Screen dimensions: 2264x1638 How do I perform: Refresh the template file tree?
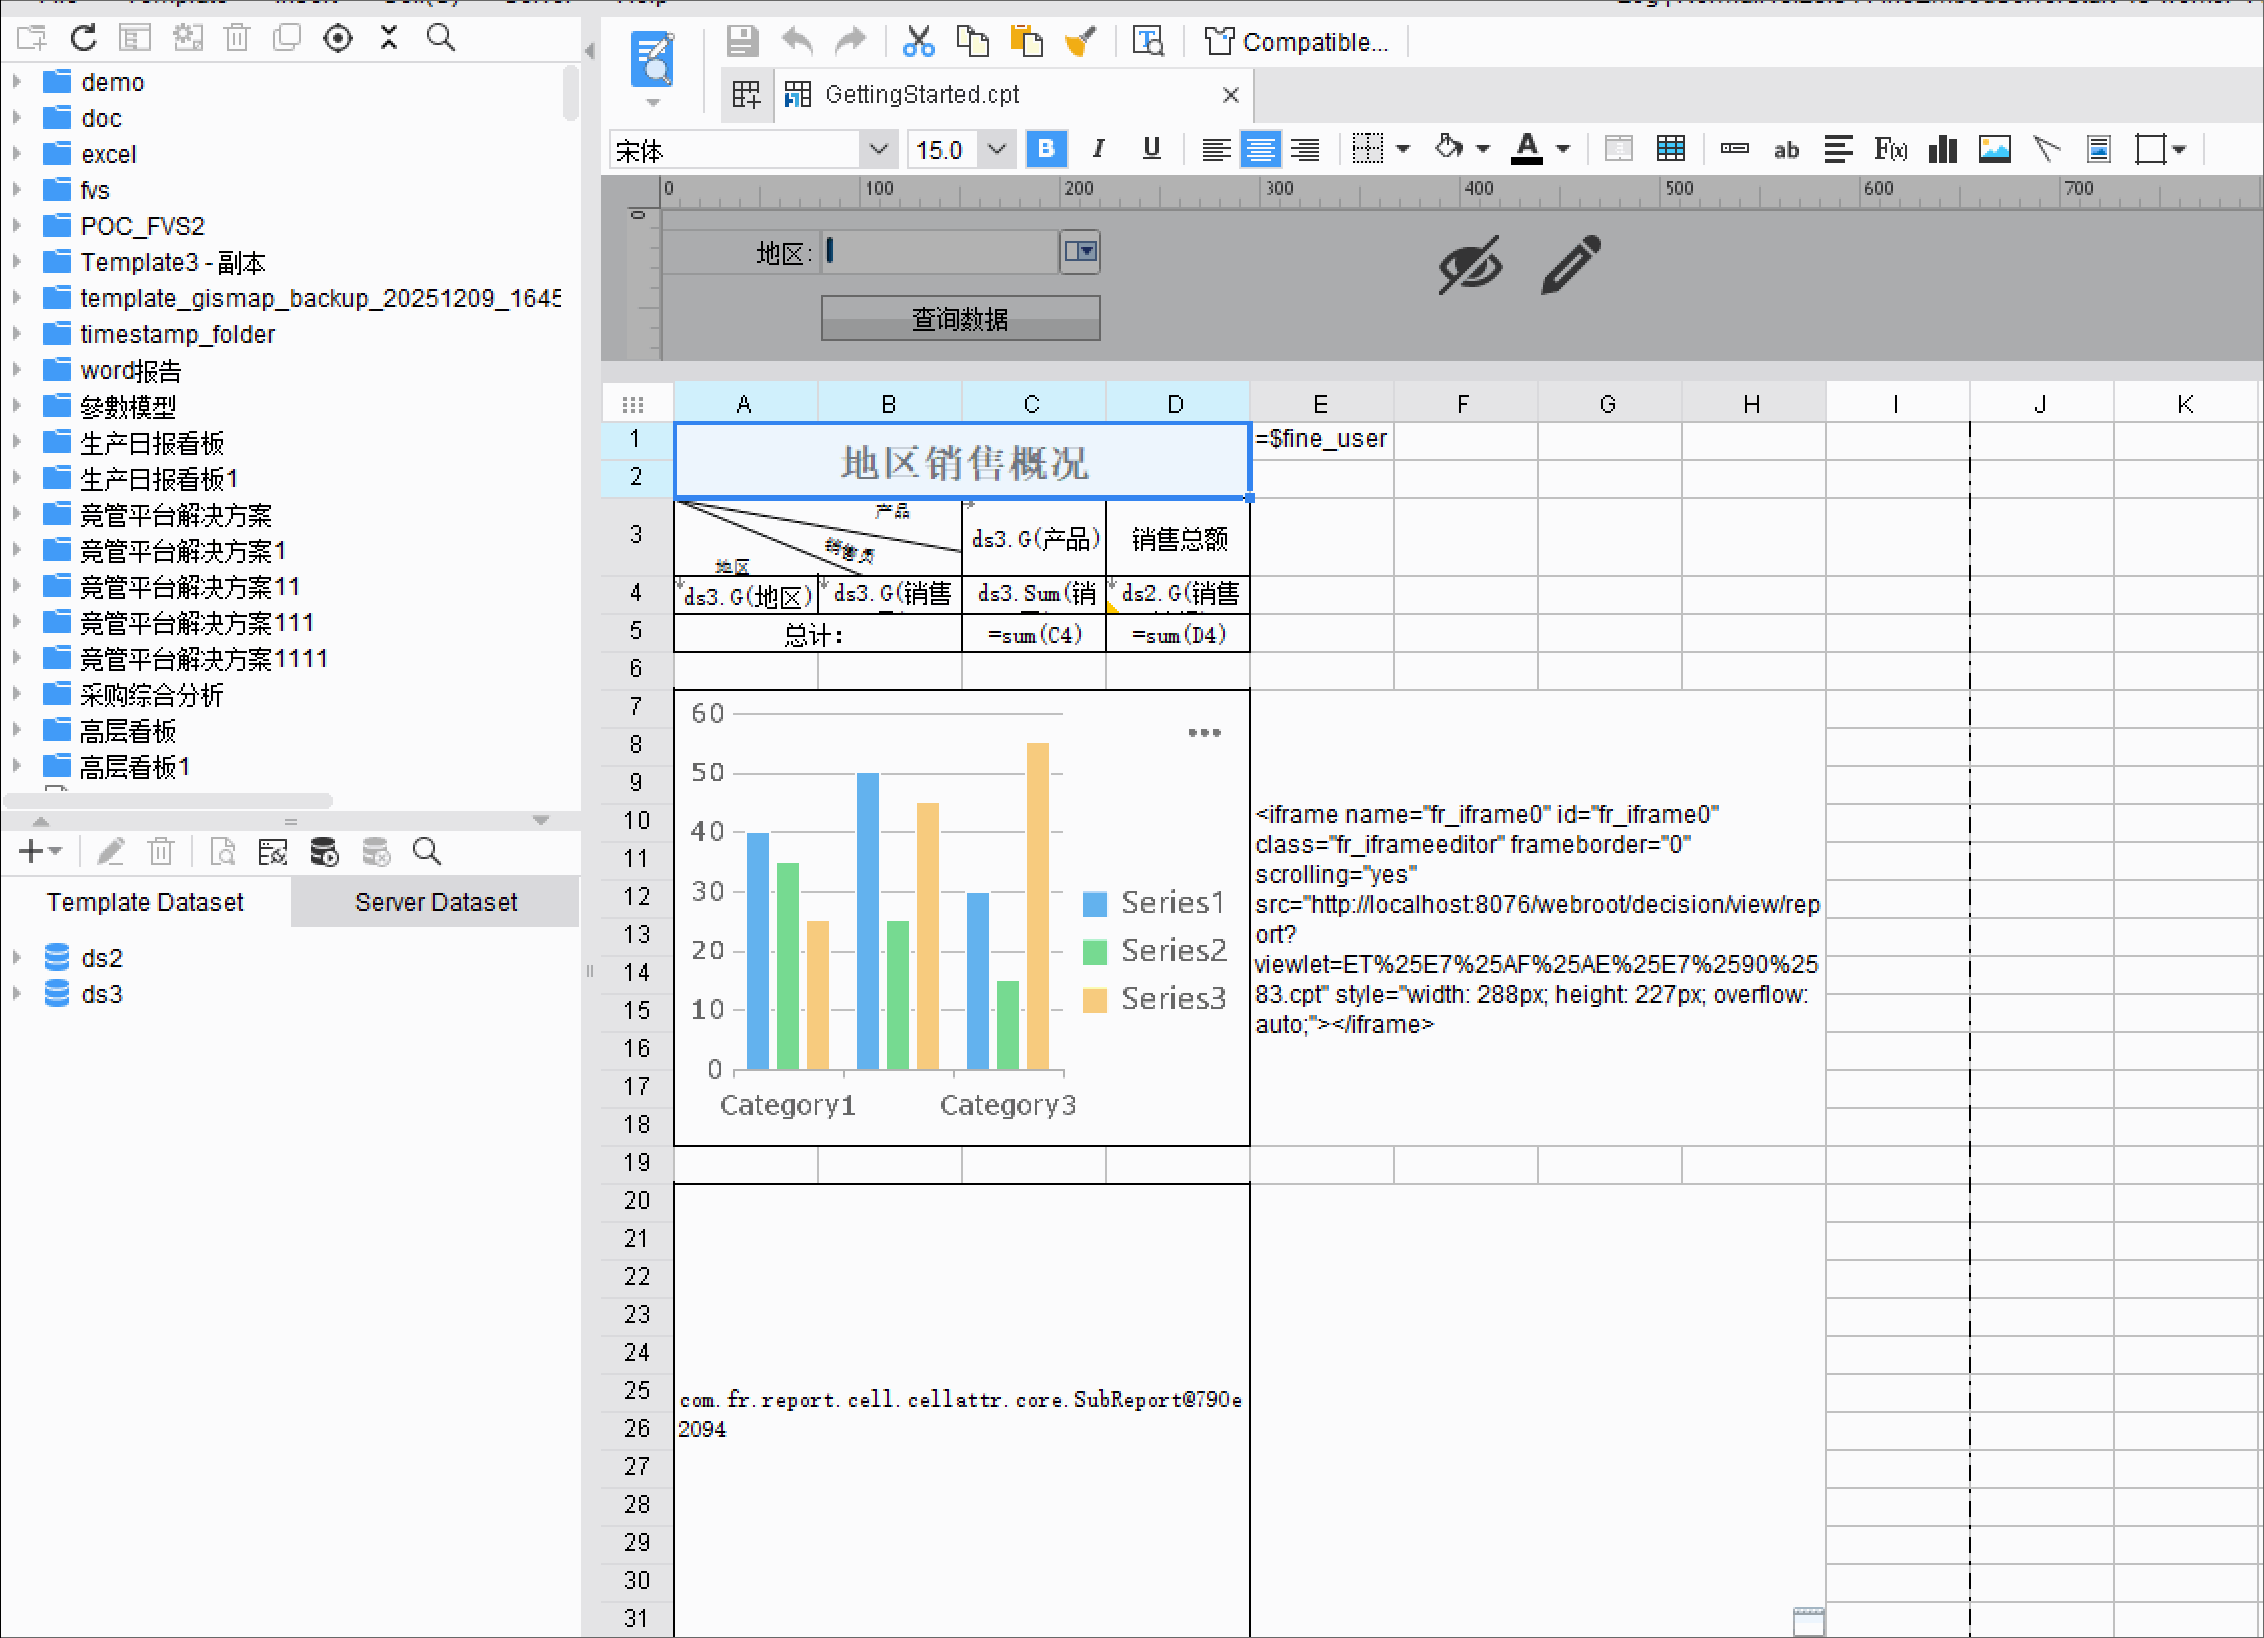[84, 38]
